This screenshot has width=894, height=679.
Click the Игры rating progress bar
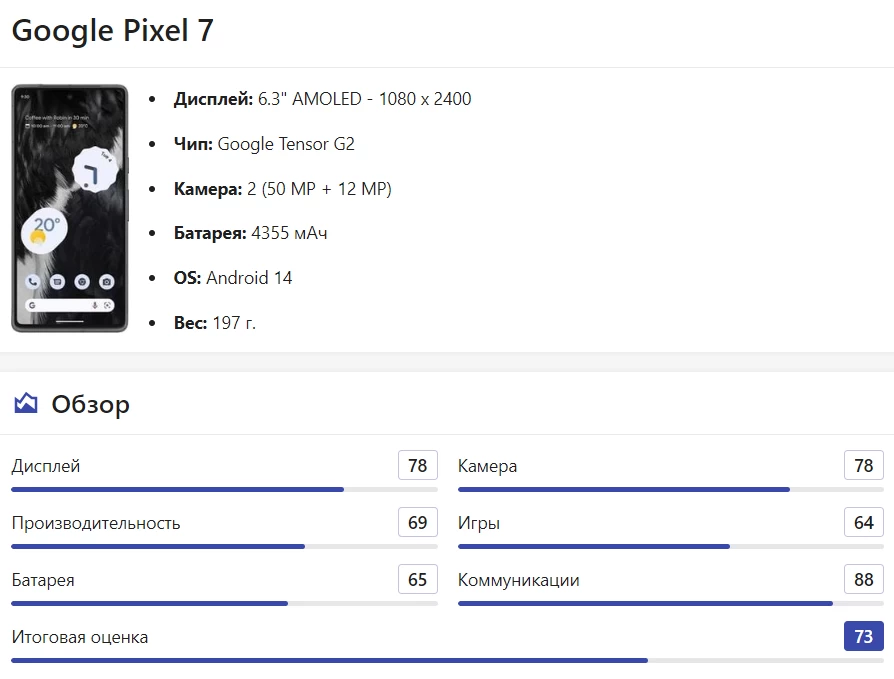[670, 547]
